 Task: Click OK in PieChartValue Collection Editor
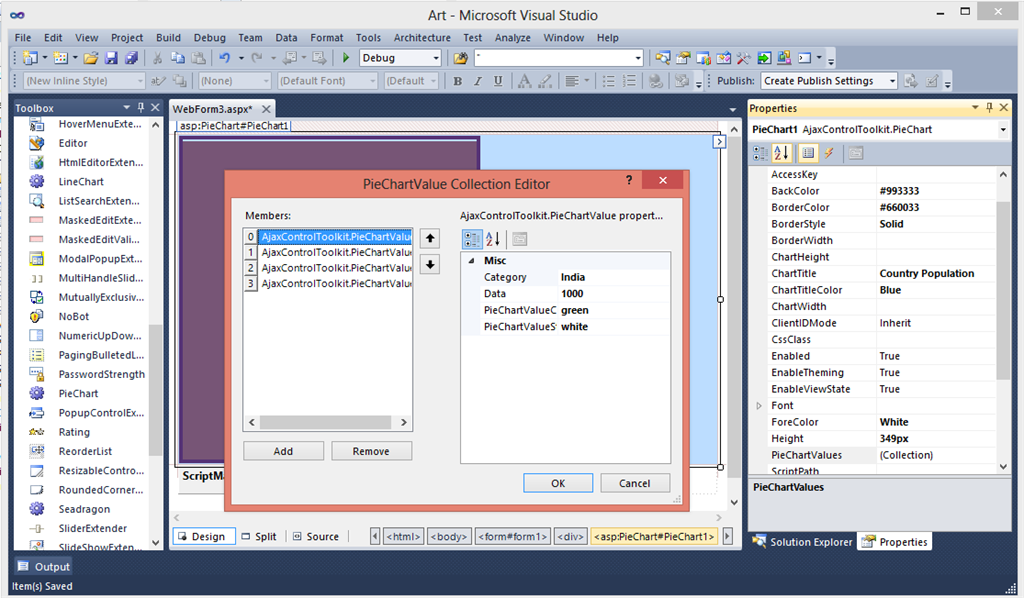click(558, 483)
